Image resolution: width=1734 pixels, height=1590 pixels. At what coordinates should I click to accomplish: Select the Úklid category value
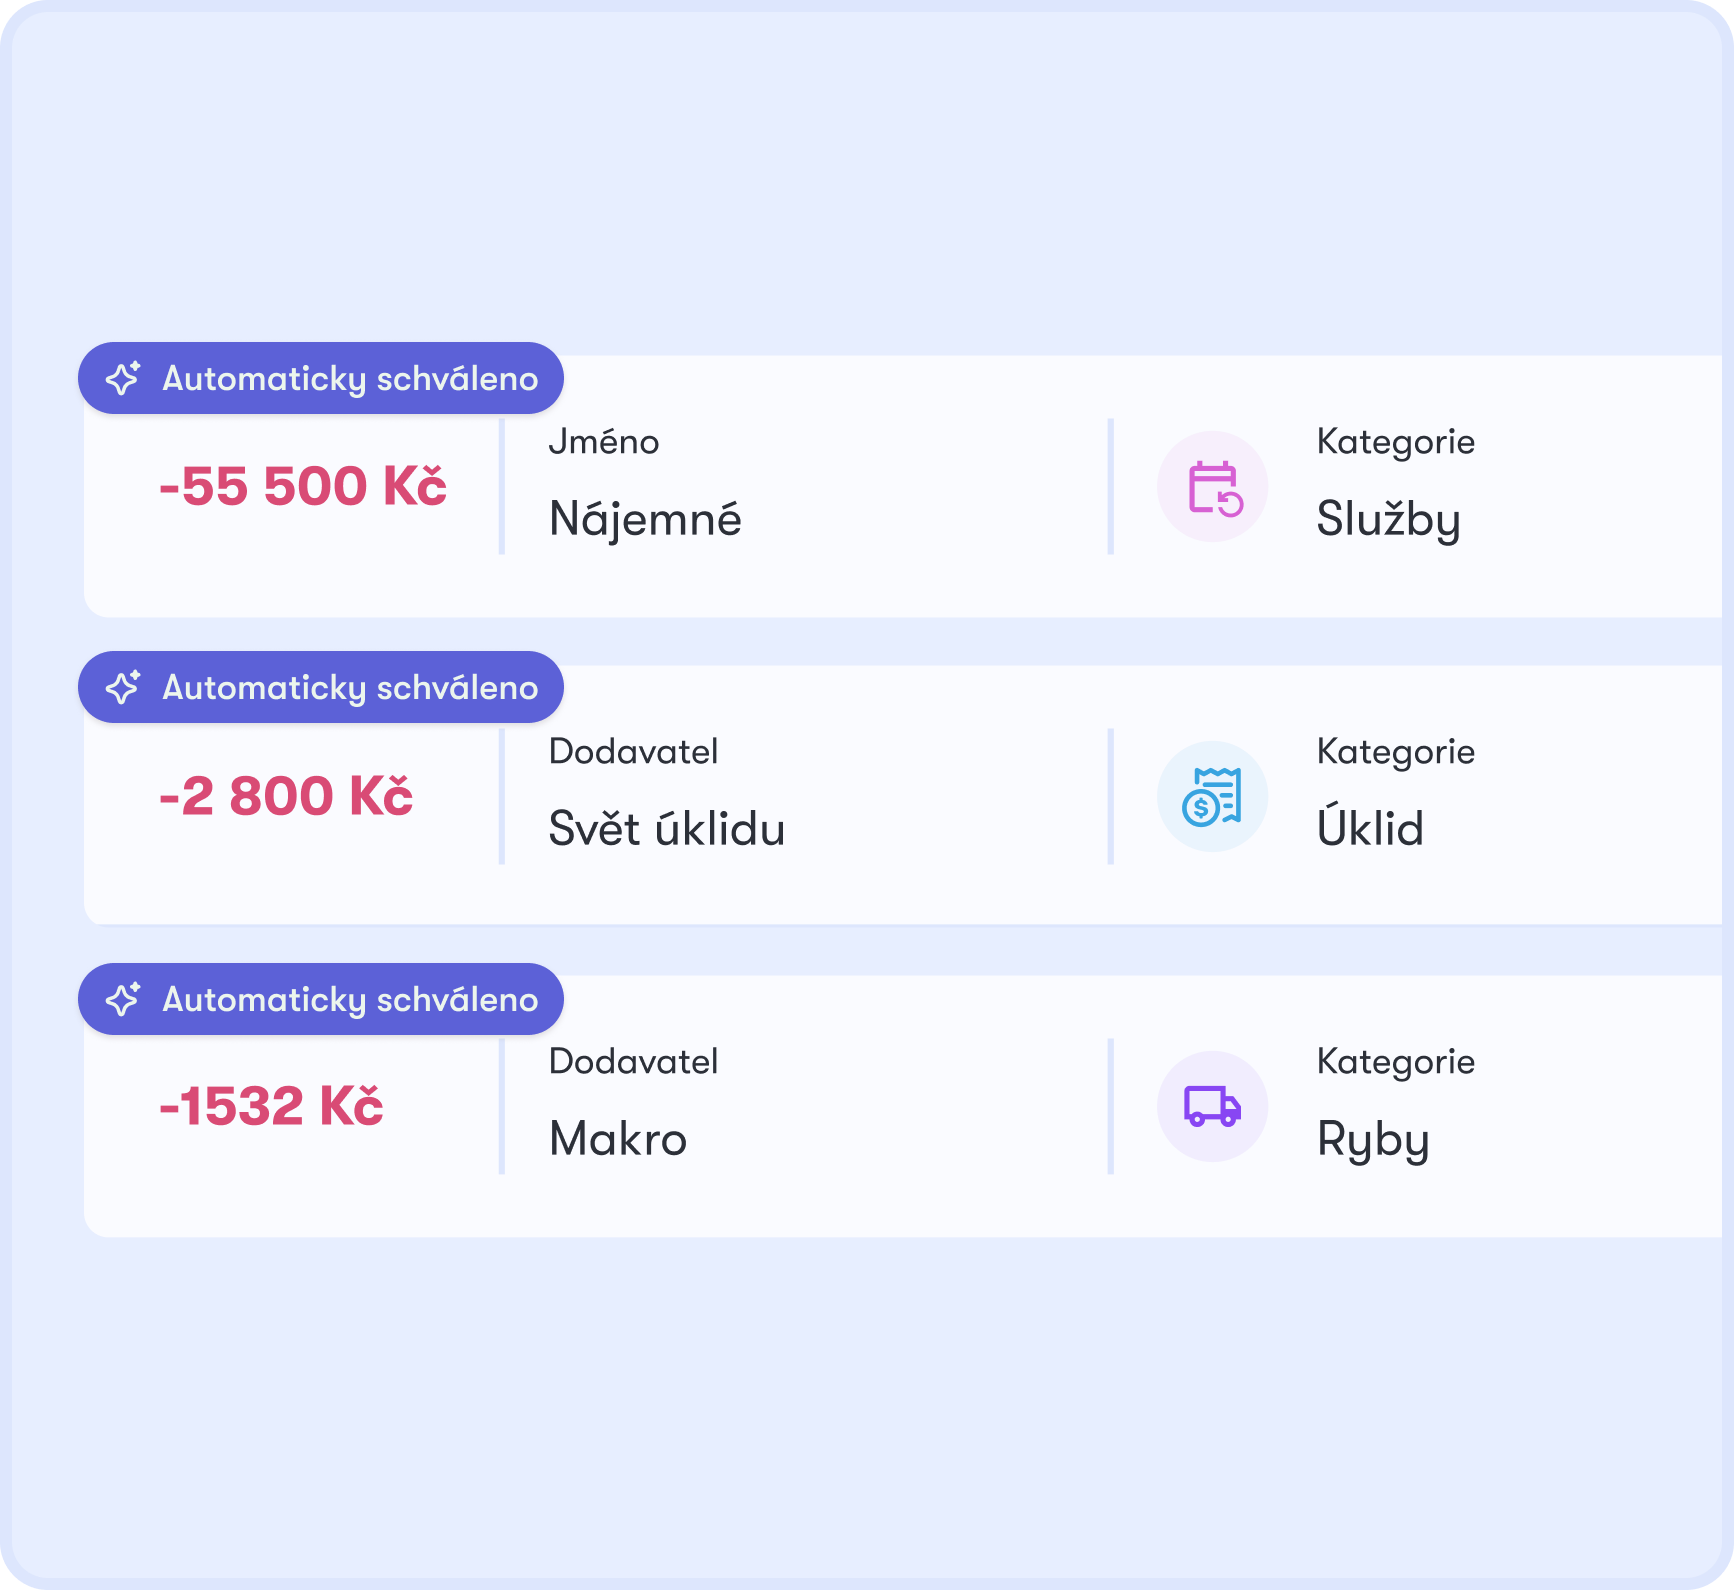[1370, 827]
